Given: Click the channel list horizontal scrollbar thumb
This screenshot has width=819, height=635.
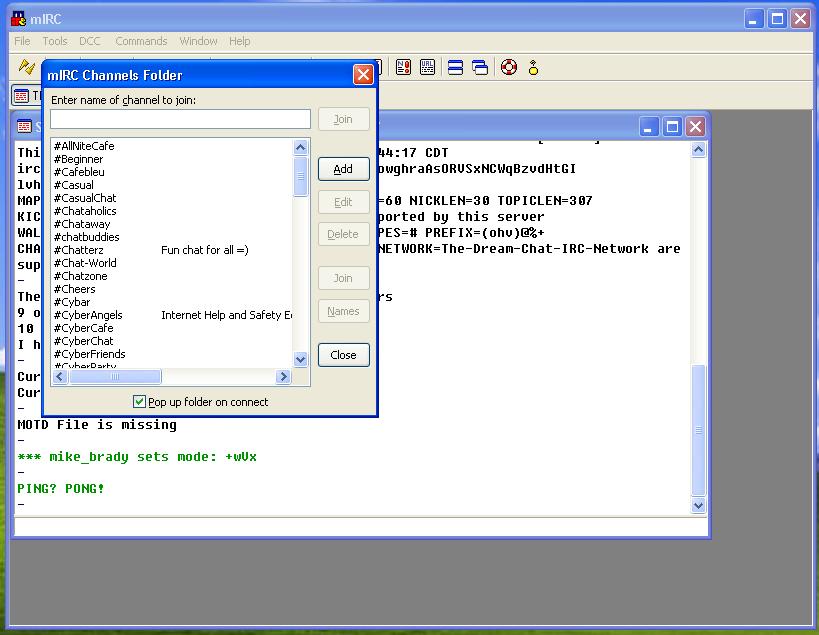Looking at the screenshot, I should click(115, 377).
